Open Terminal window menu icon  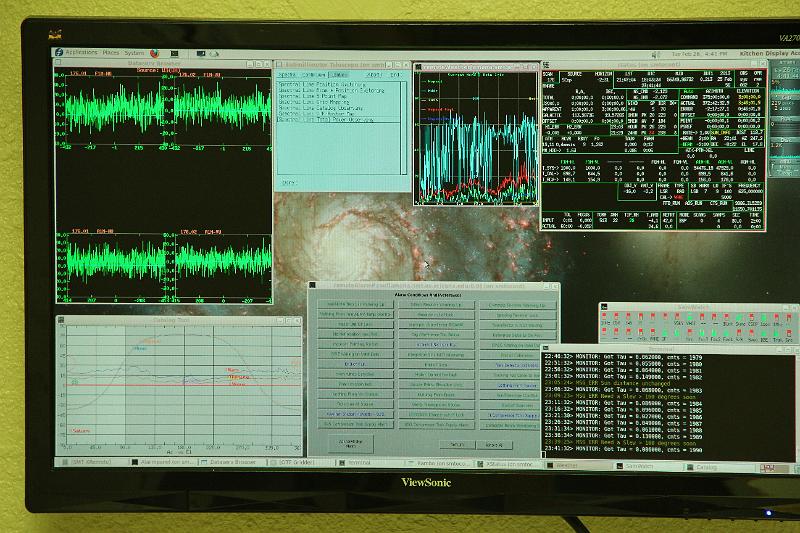pyautogui.click(x=545, y=348)
